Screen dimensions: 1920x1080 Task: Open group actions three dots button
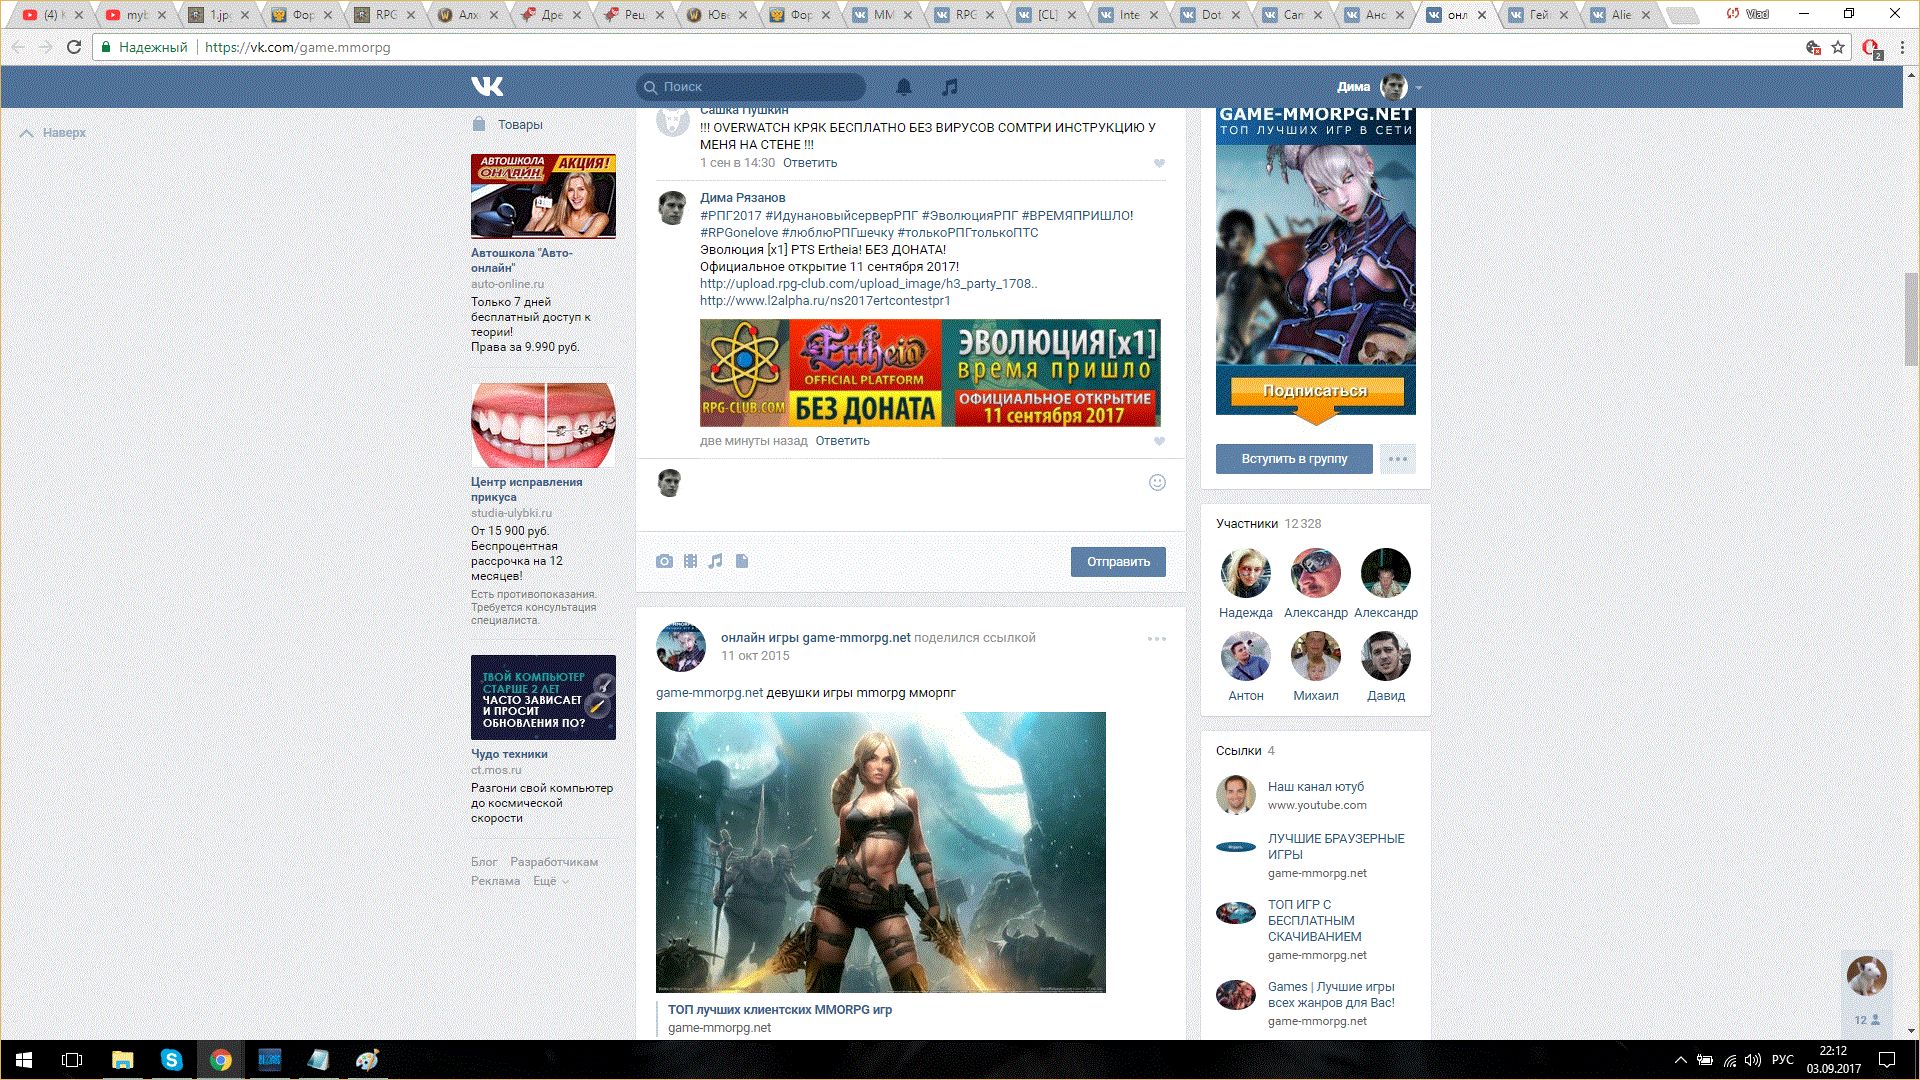1398,459
